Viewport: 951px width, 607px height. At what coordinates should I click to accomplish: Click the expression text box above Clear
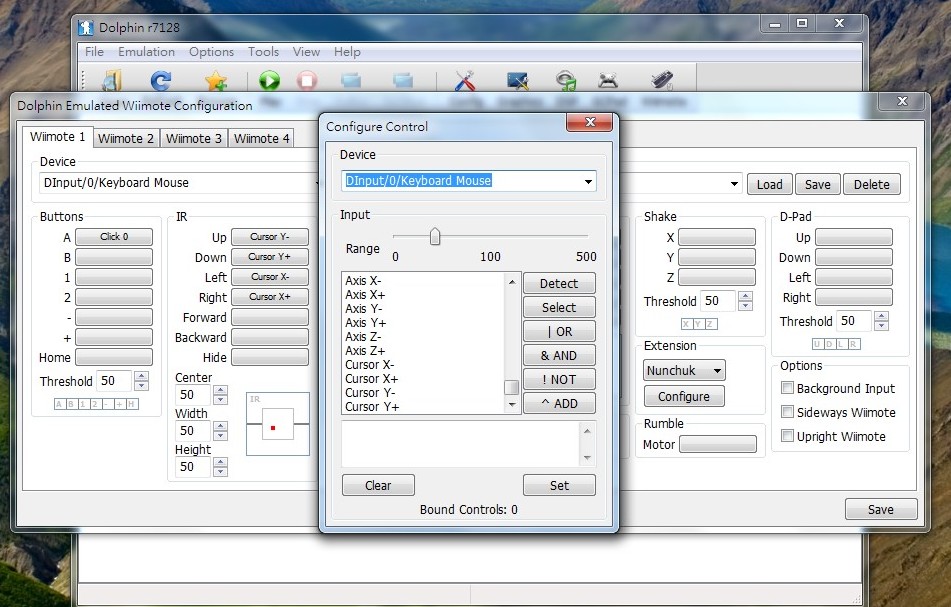coord(462,444)
